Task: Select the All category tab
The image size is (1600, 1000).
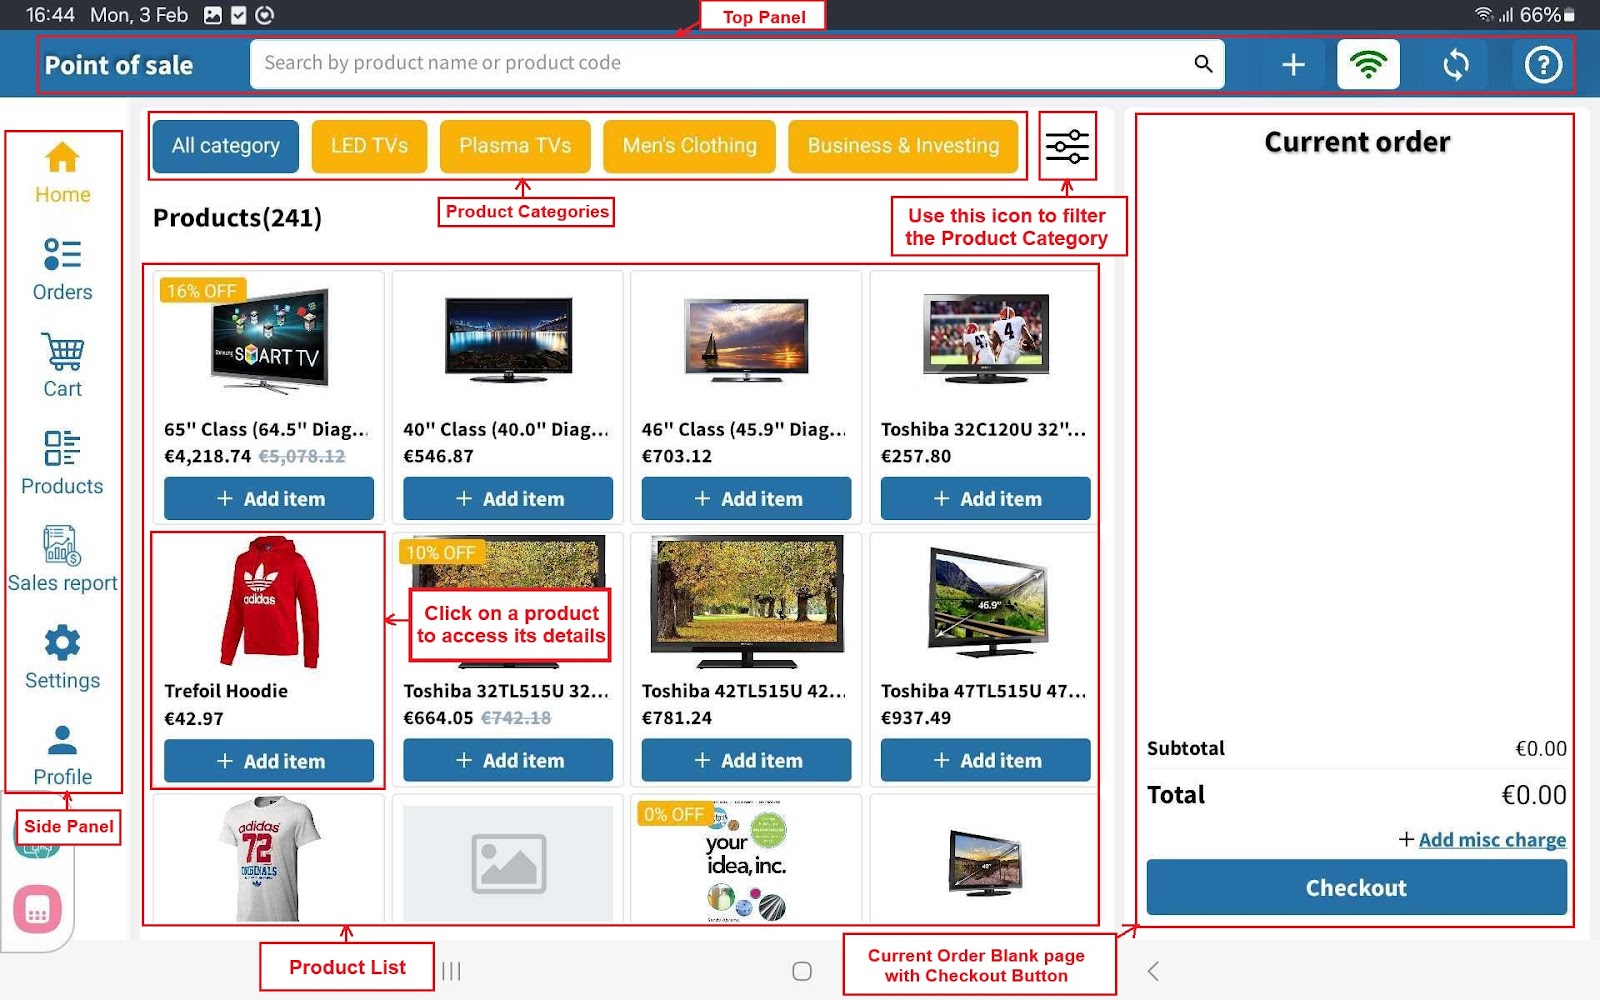Action: tap(226, 146)
